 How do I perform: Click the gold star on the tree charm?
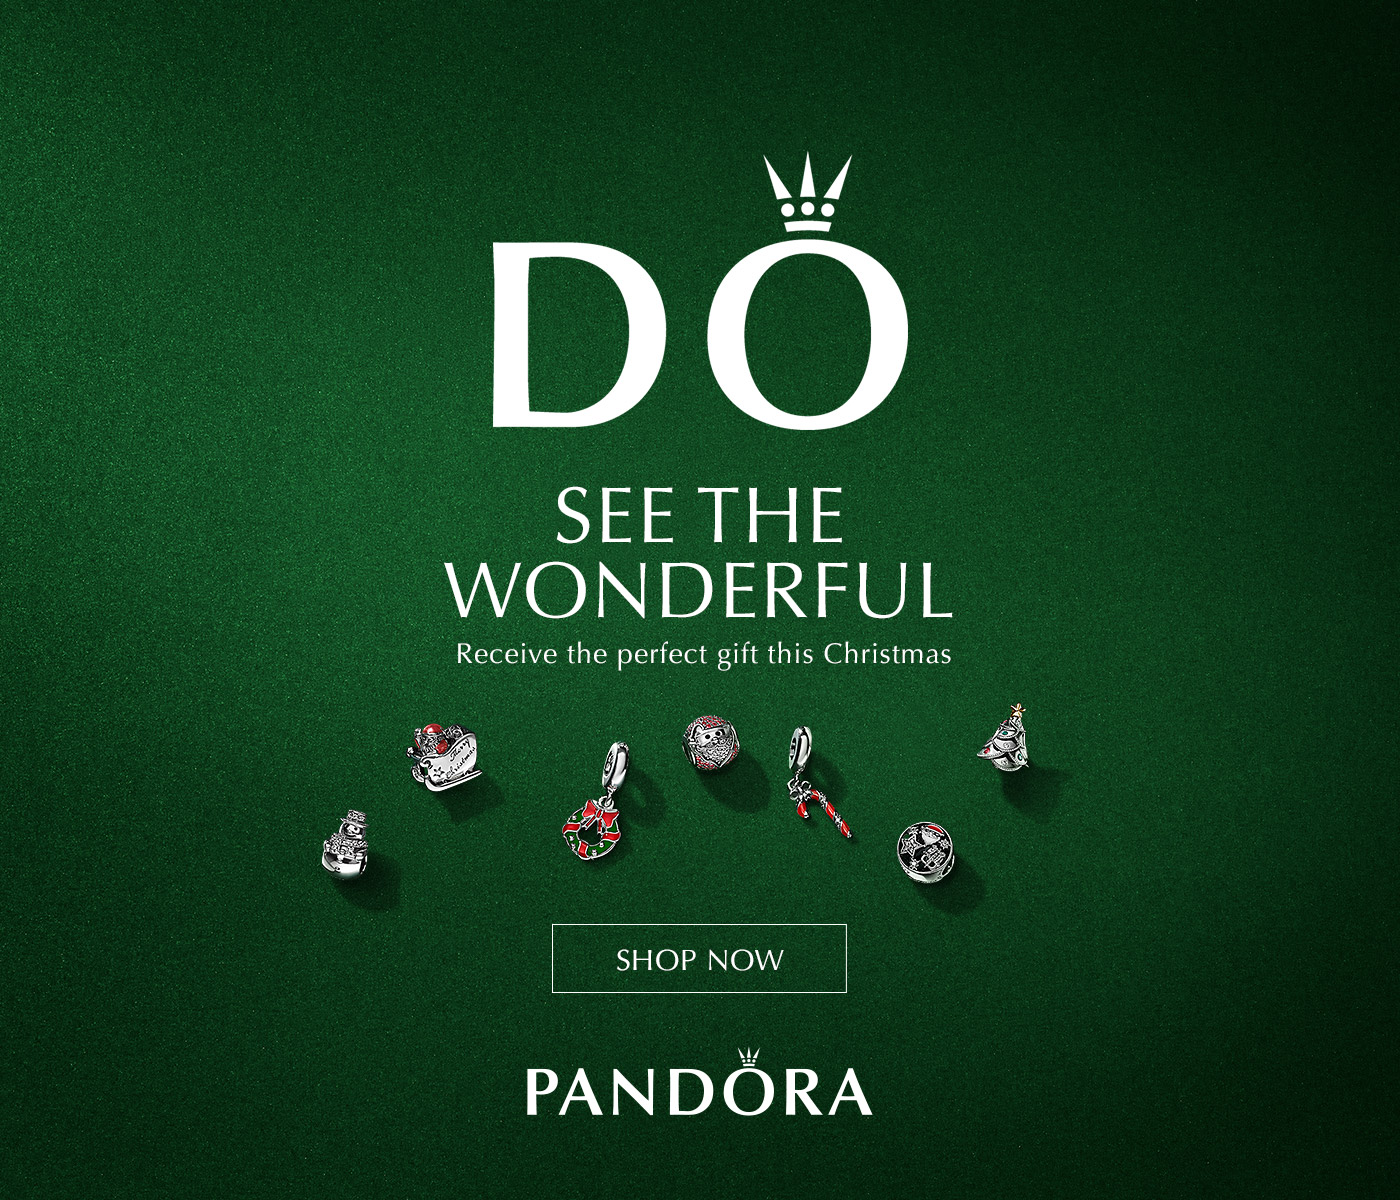pyautogui.click(x=1017, y=710)
